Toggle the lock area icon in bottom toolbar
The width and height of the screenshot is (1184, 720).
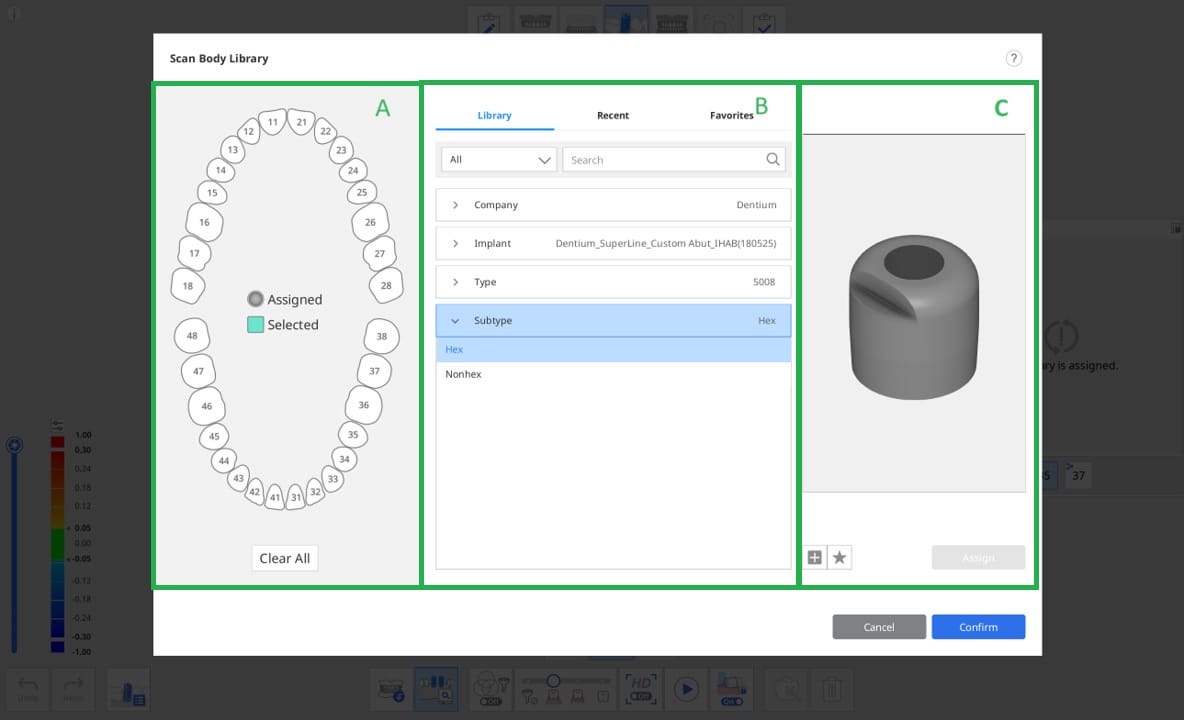pos(731,689)
